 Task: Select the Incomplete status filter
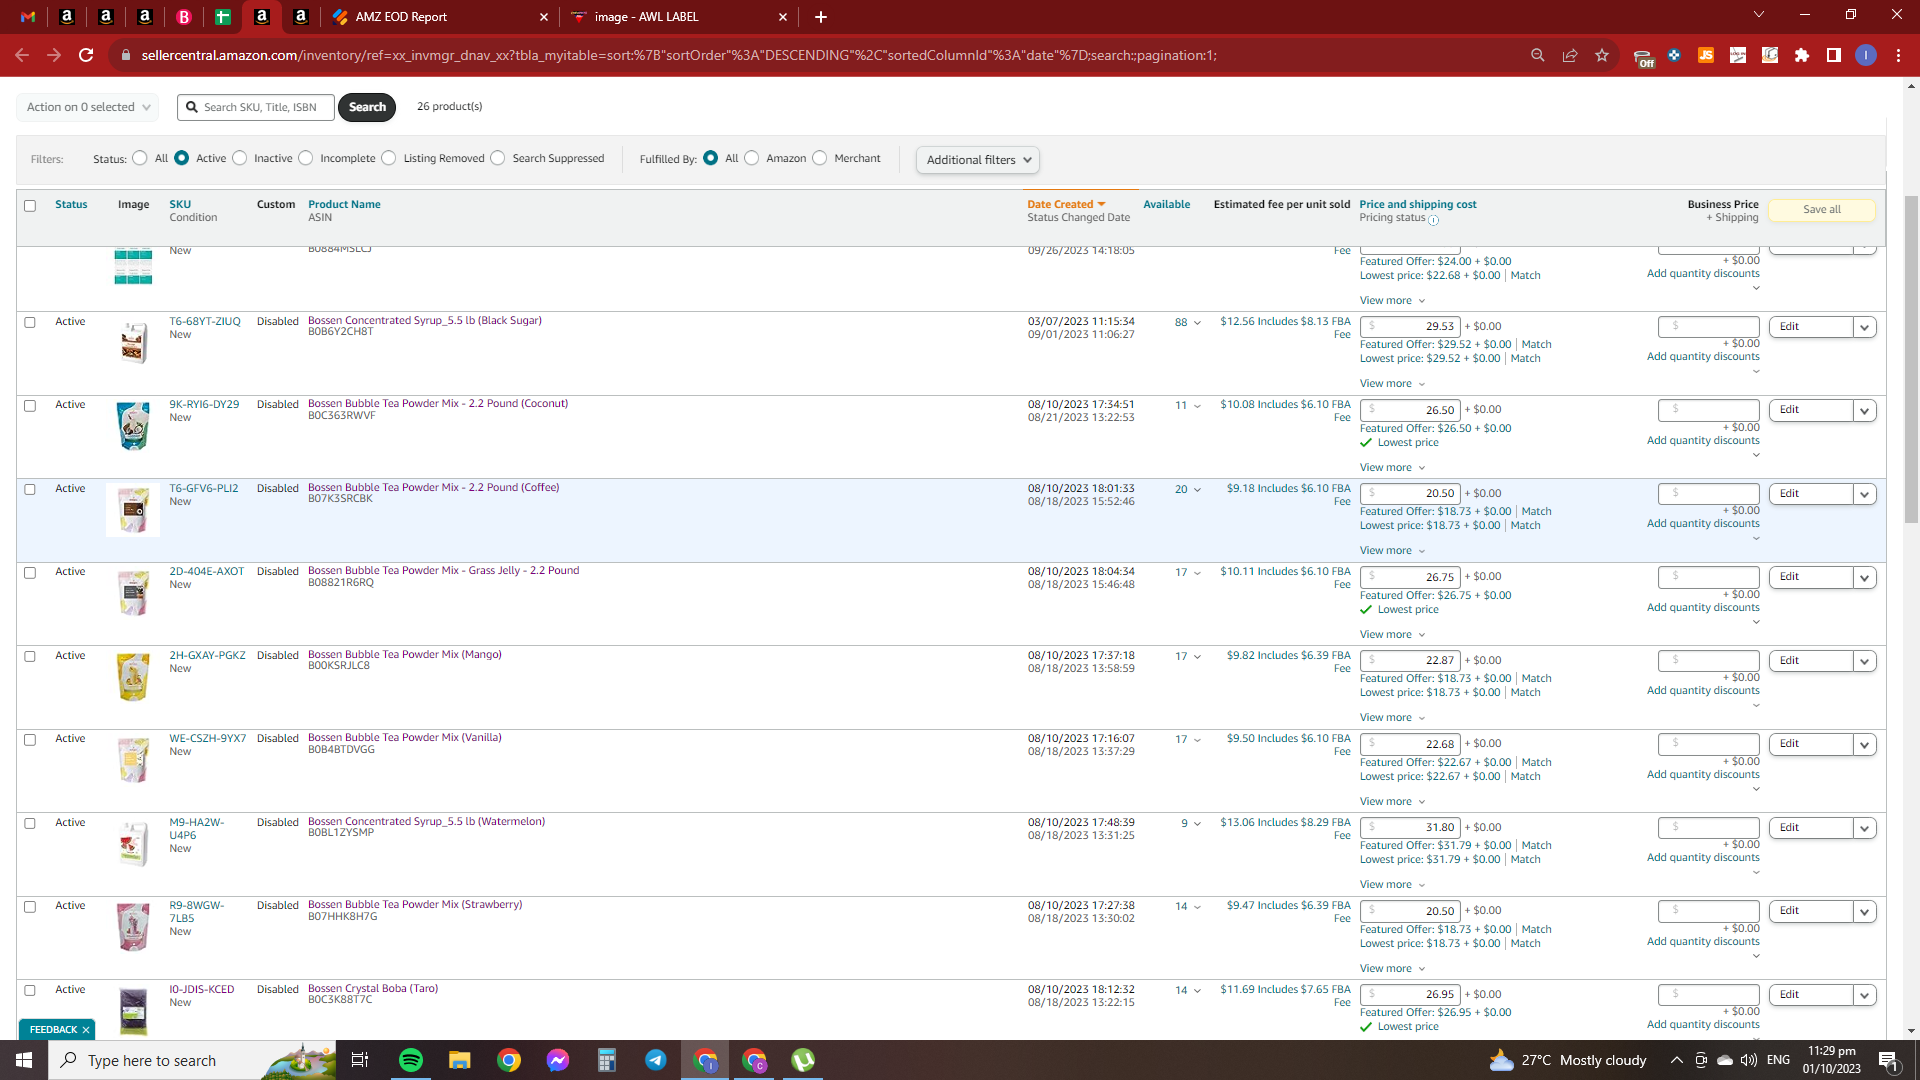[306, 158]
